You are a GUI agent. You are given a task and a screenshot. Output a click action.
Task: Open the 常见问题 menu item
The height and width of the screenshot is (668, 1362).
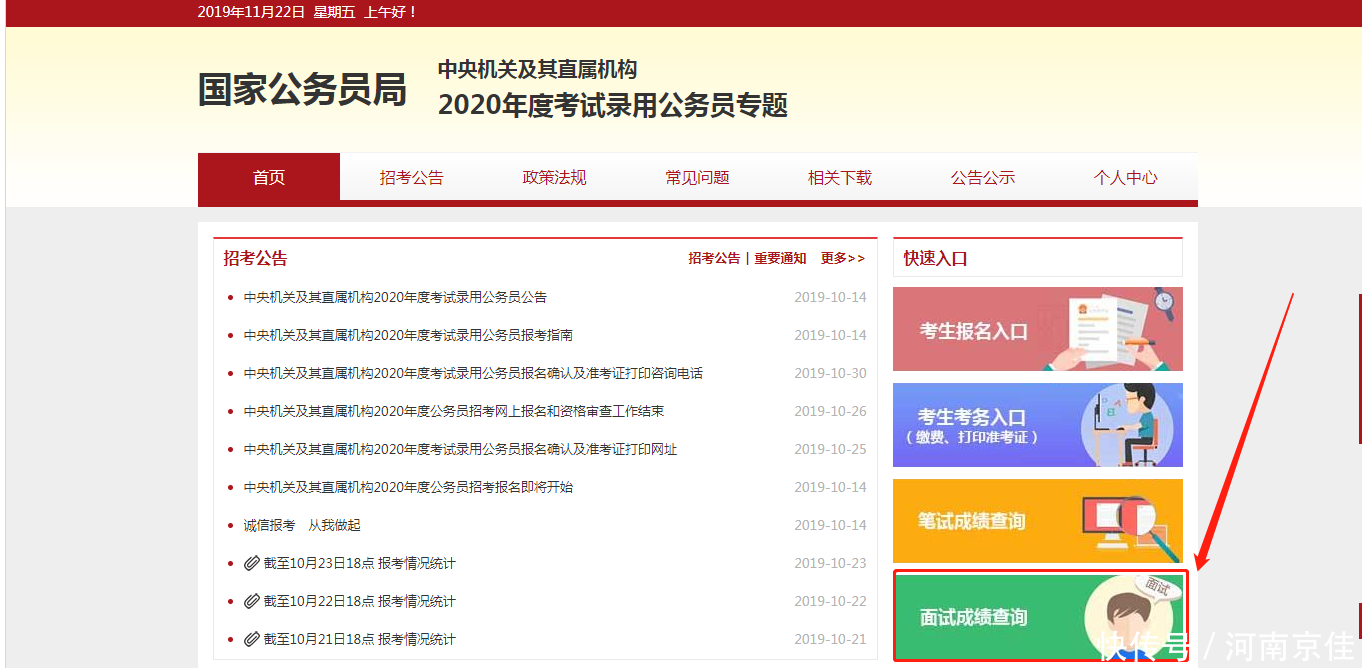(x=697, y=177)
